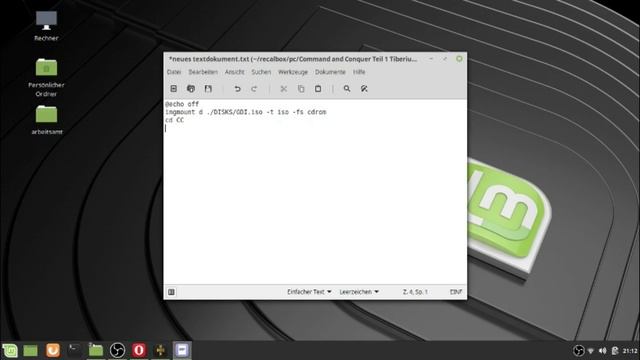Open a file via toolbar icon
640x360 pixels.
pos(191,89)
